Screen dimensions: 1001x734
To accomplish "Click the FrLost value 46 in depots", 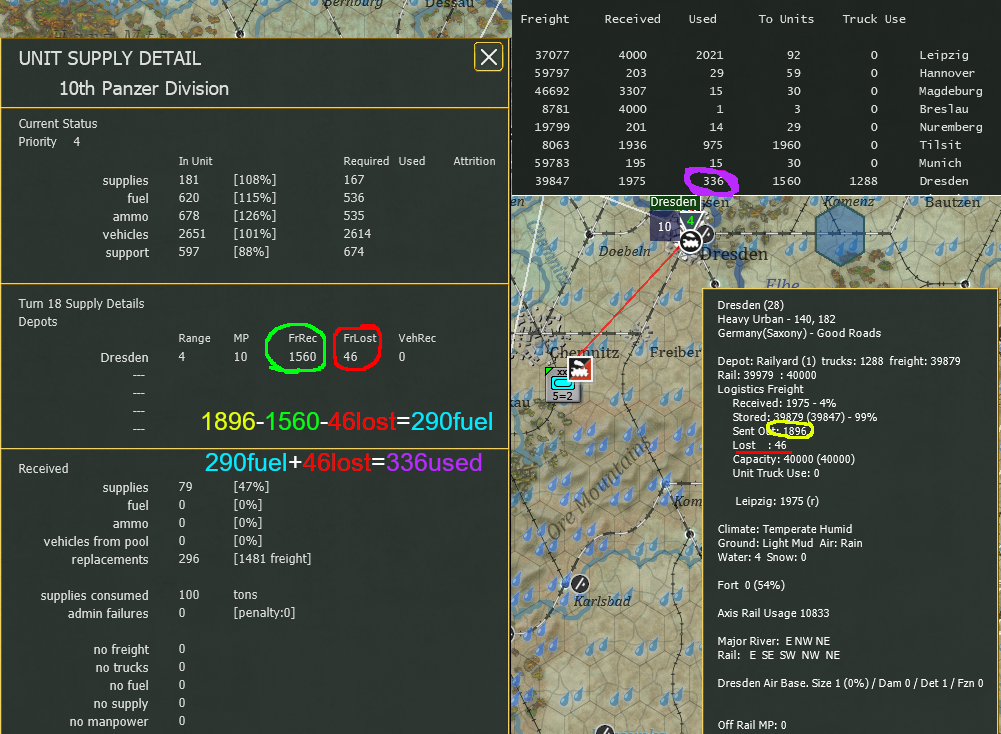I will tap(350, 357).
